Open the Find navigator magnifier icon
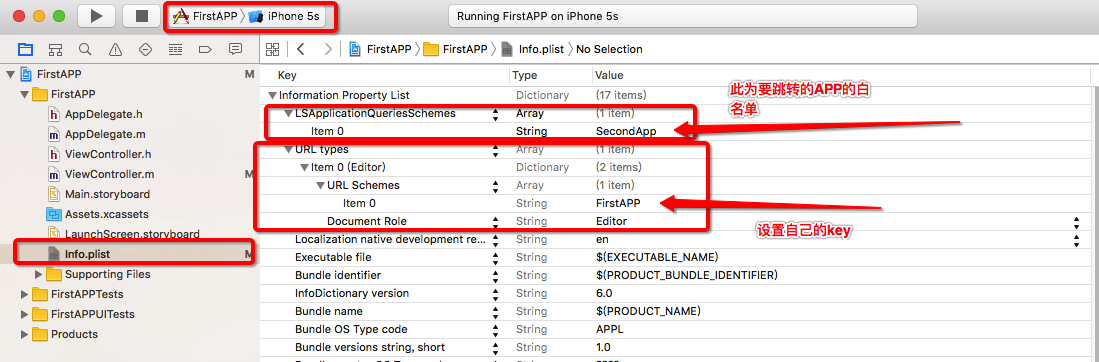 point(85,49)
